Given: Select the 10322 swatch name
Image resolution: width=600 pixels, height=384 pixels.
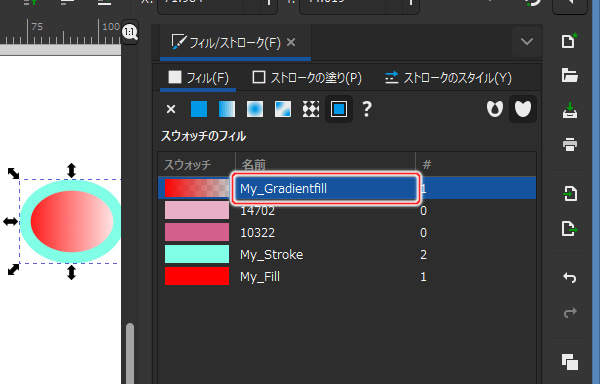Looking at the screenshot, I should [x=258, y=233].
